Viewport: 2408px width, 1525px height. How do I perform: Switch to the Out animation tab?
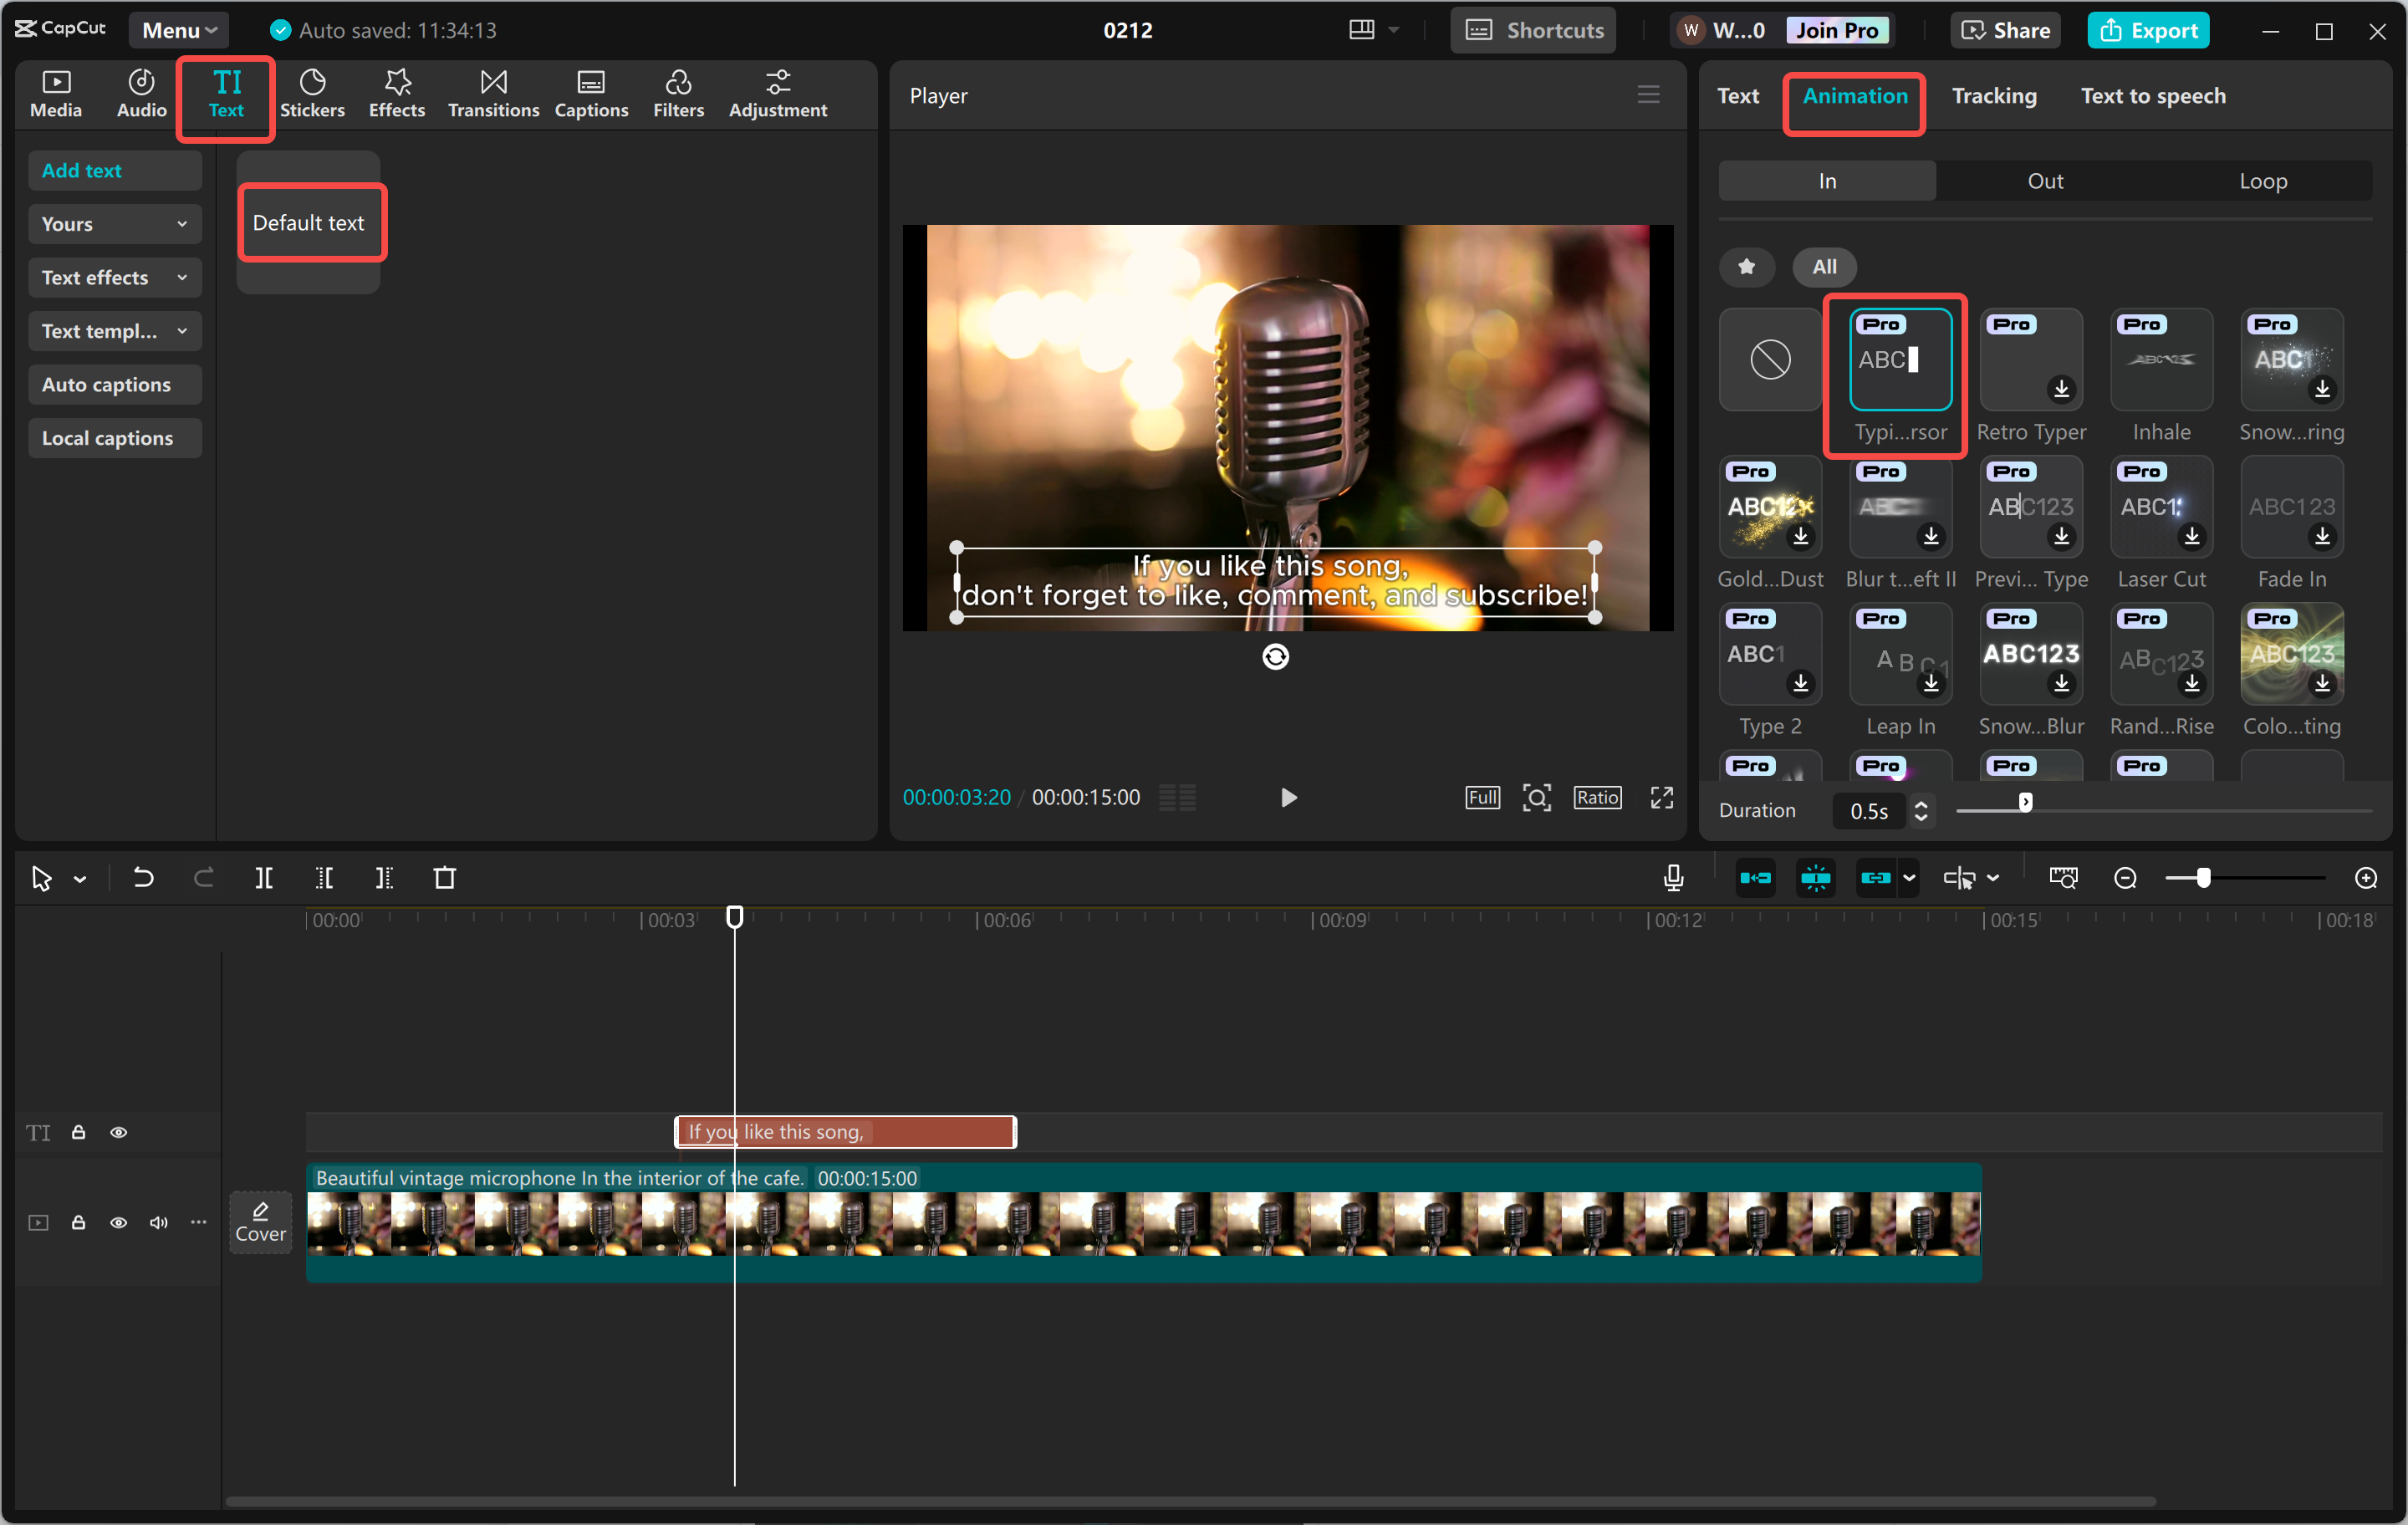coord(2045,180)
